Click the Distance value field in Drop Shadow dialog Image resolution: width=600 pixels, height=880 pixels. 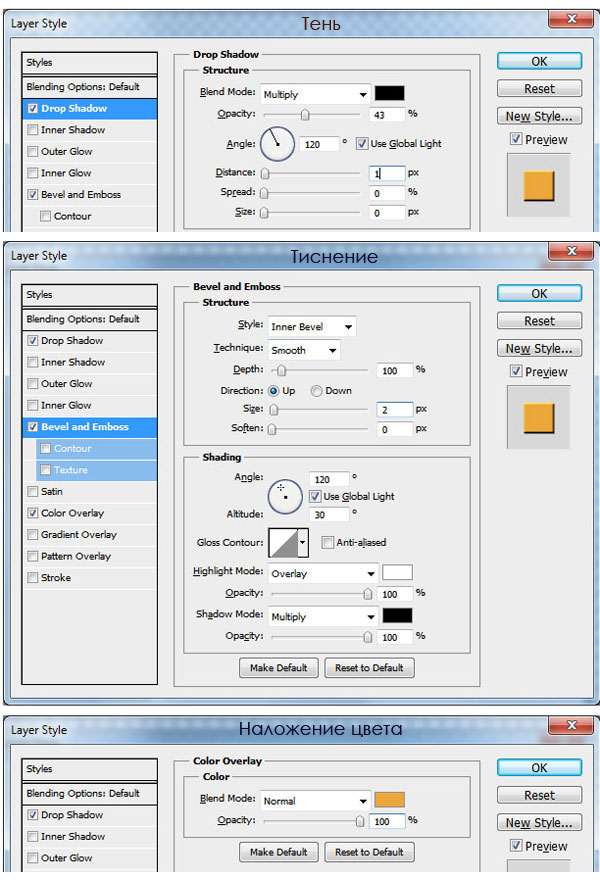[387, 173]
